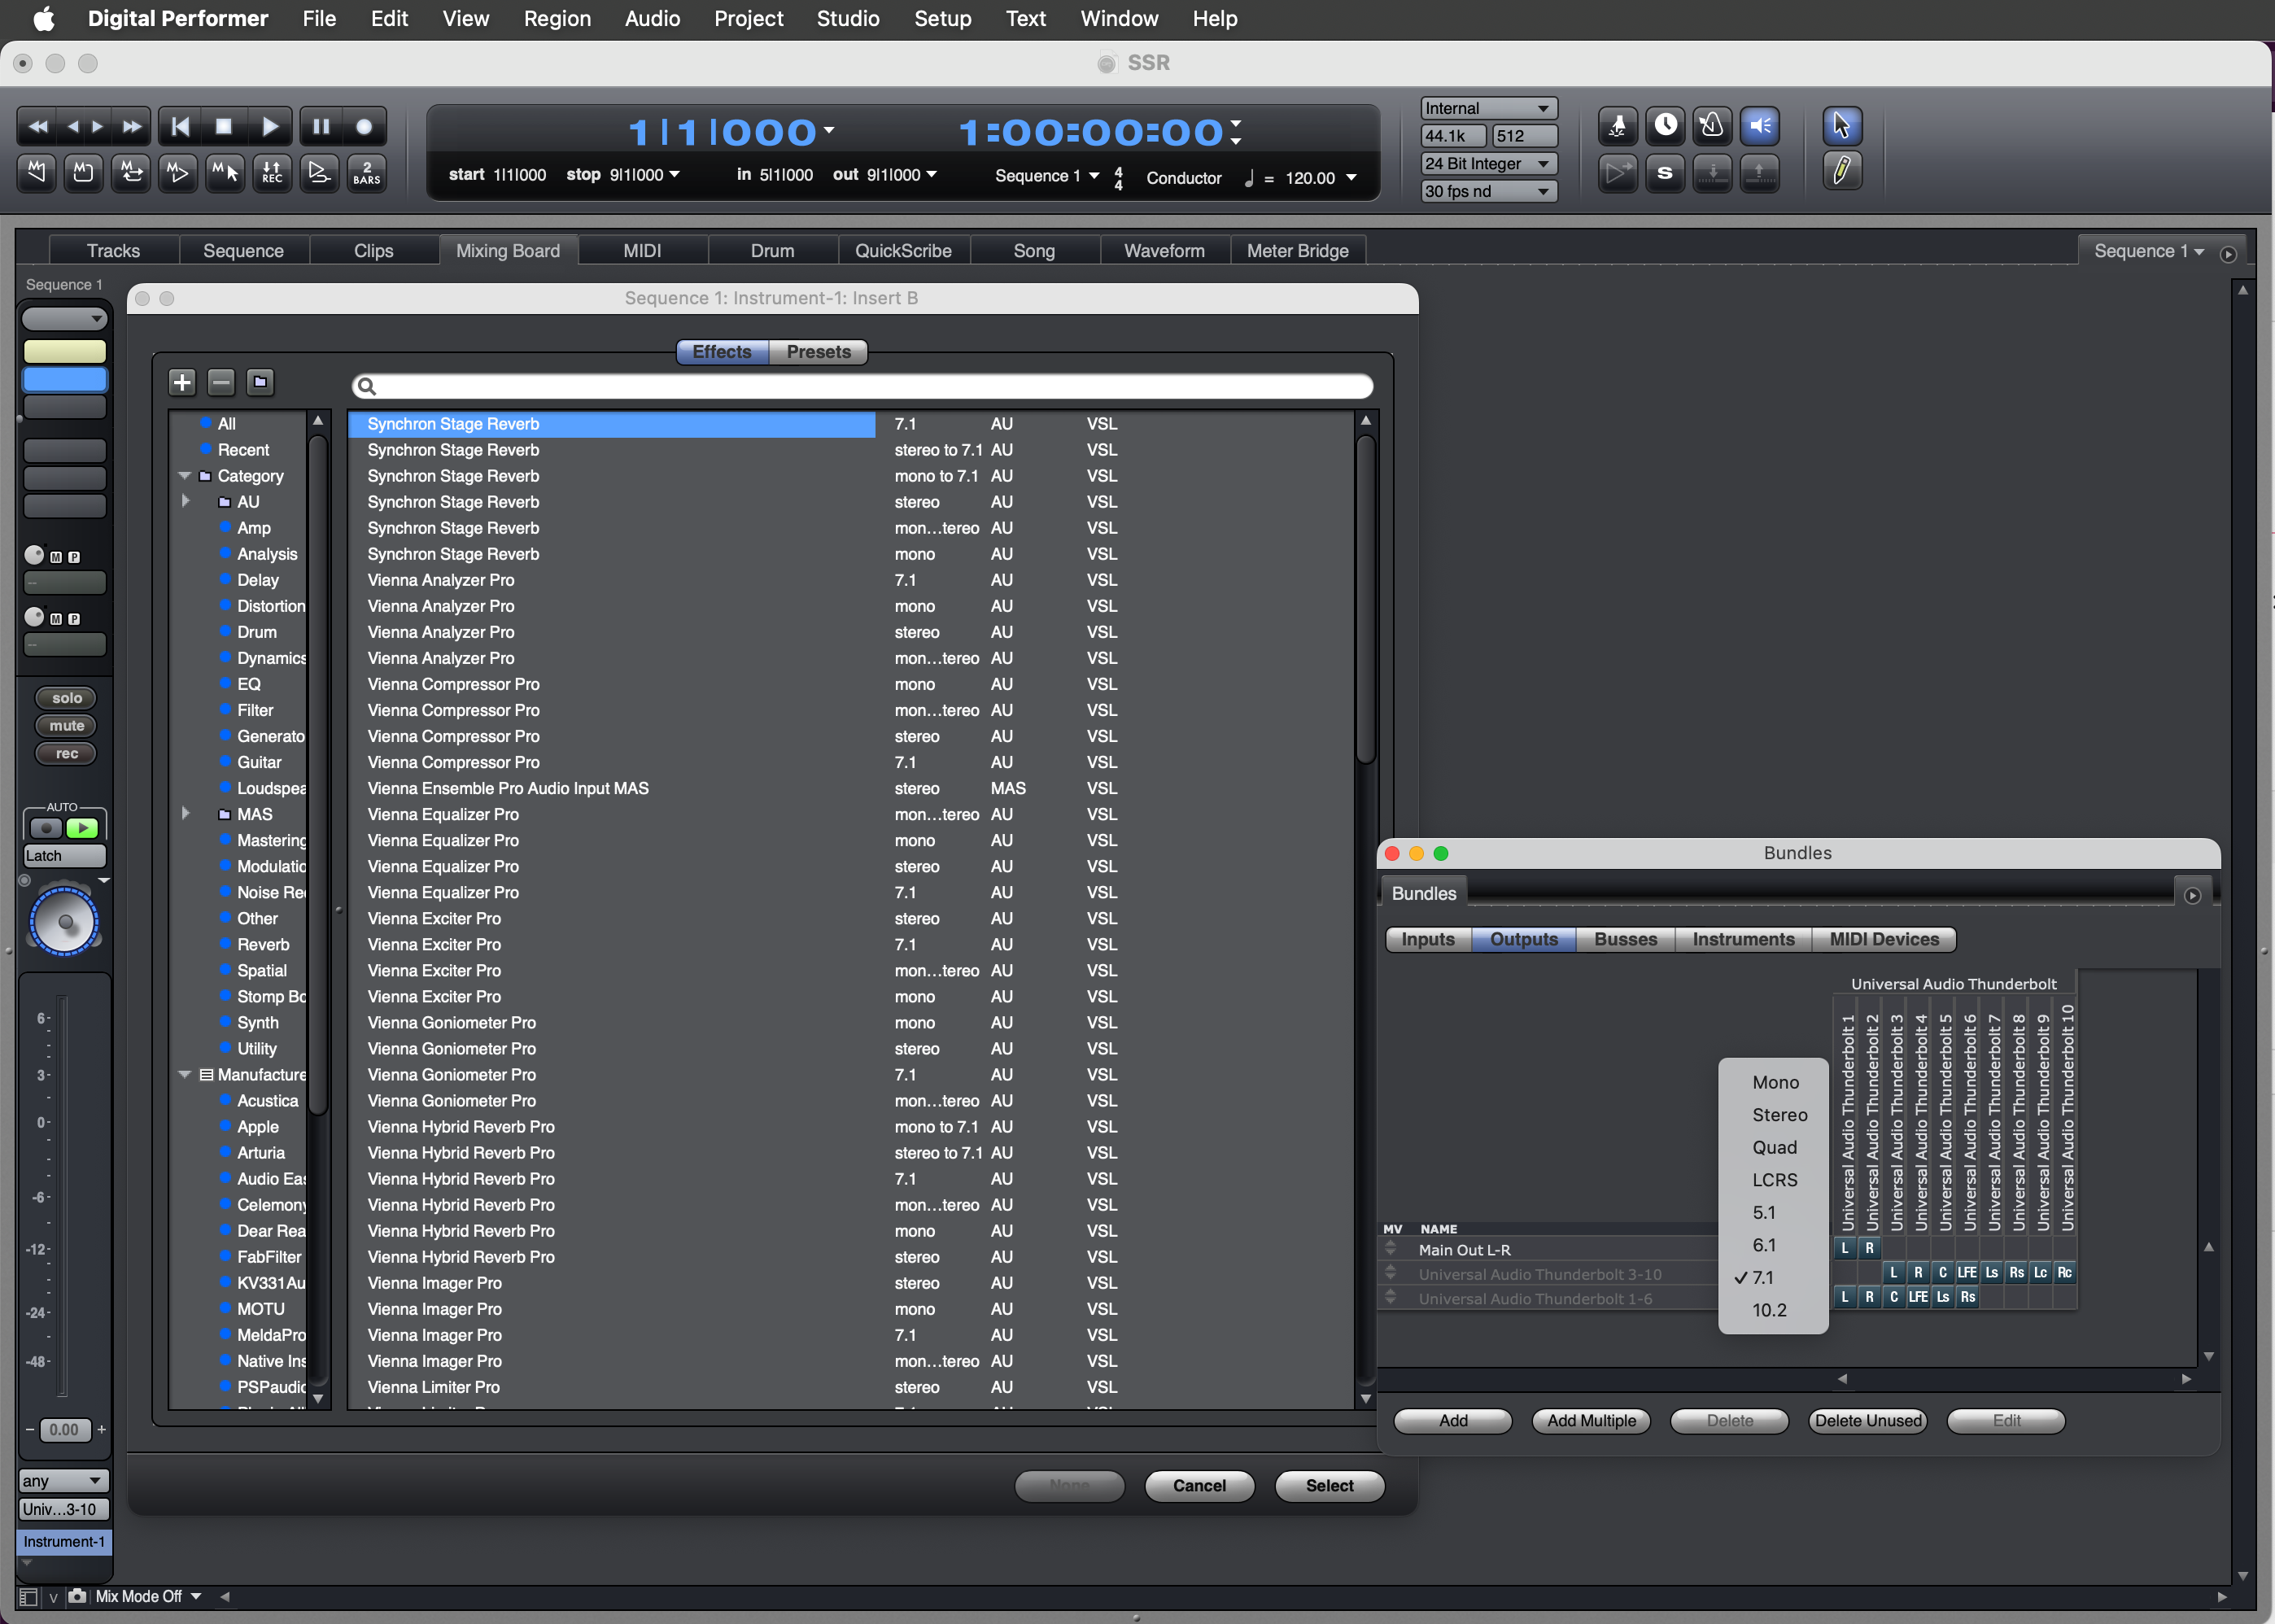Image resolution: width=2275 pixels, height=1624 pixels.
Task: Stop playback in the transport
Action: tap(224, 127)
